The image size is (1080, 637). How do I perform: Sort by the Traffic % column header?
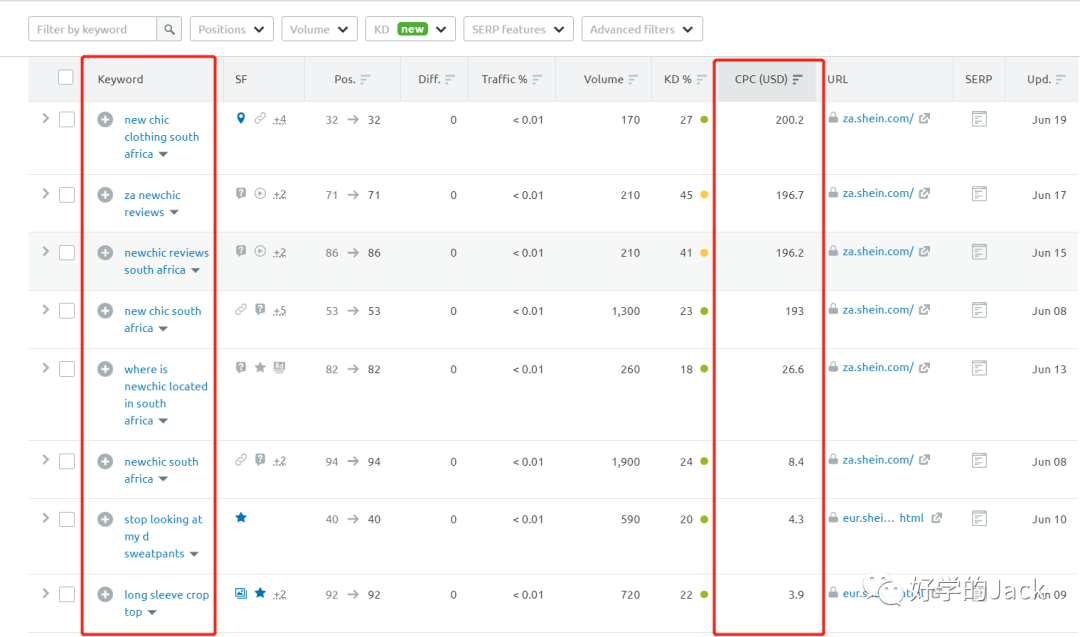(512, 79)
